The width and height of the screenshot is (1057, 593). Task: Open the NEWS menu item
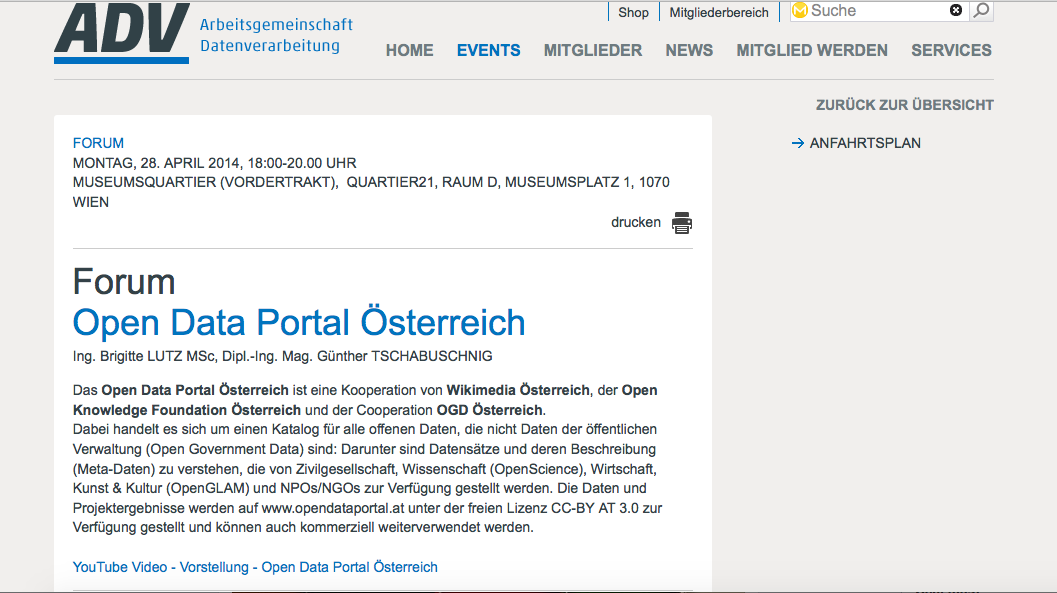[x=689, y=51]
